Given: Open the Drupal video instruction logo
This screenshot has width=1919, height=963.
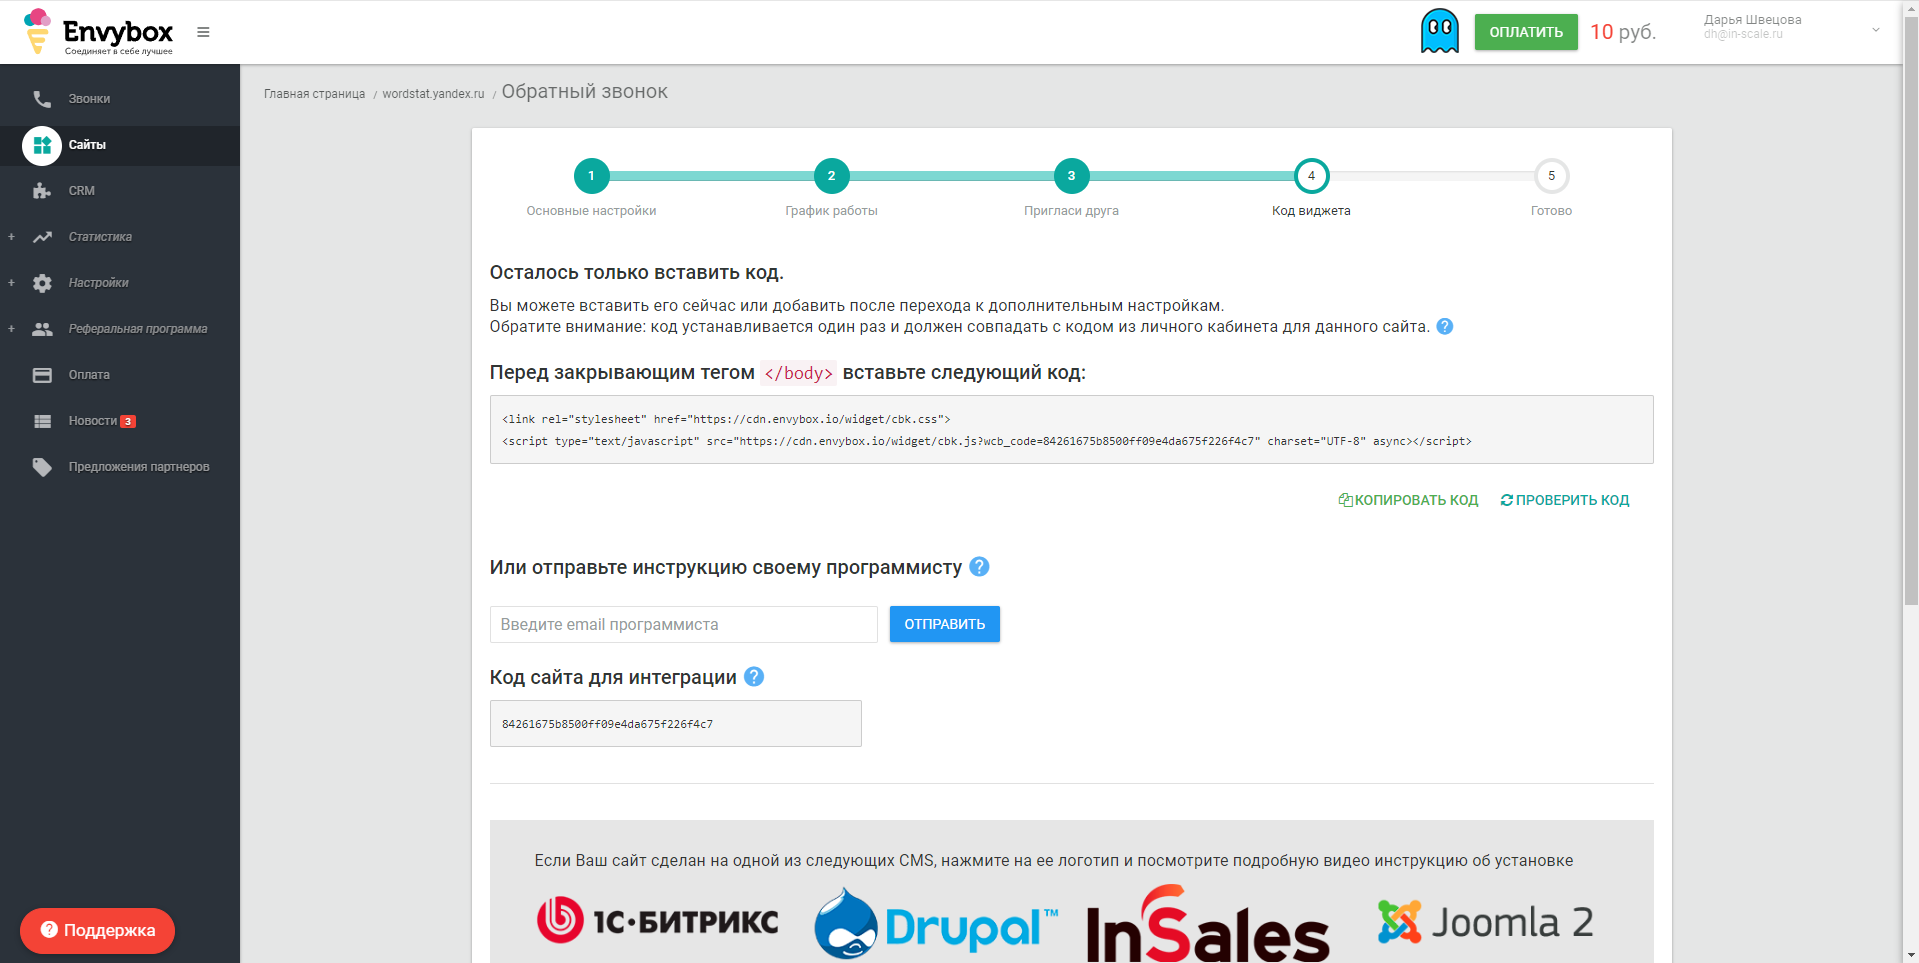Looking at the screenshot, I should click(x=936, y=923).
